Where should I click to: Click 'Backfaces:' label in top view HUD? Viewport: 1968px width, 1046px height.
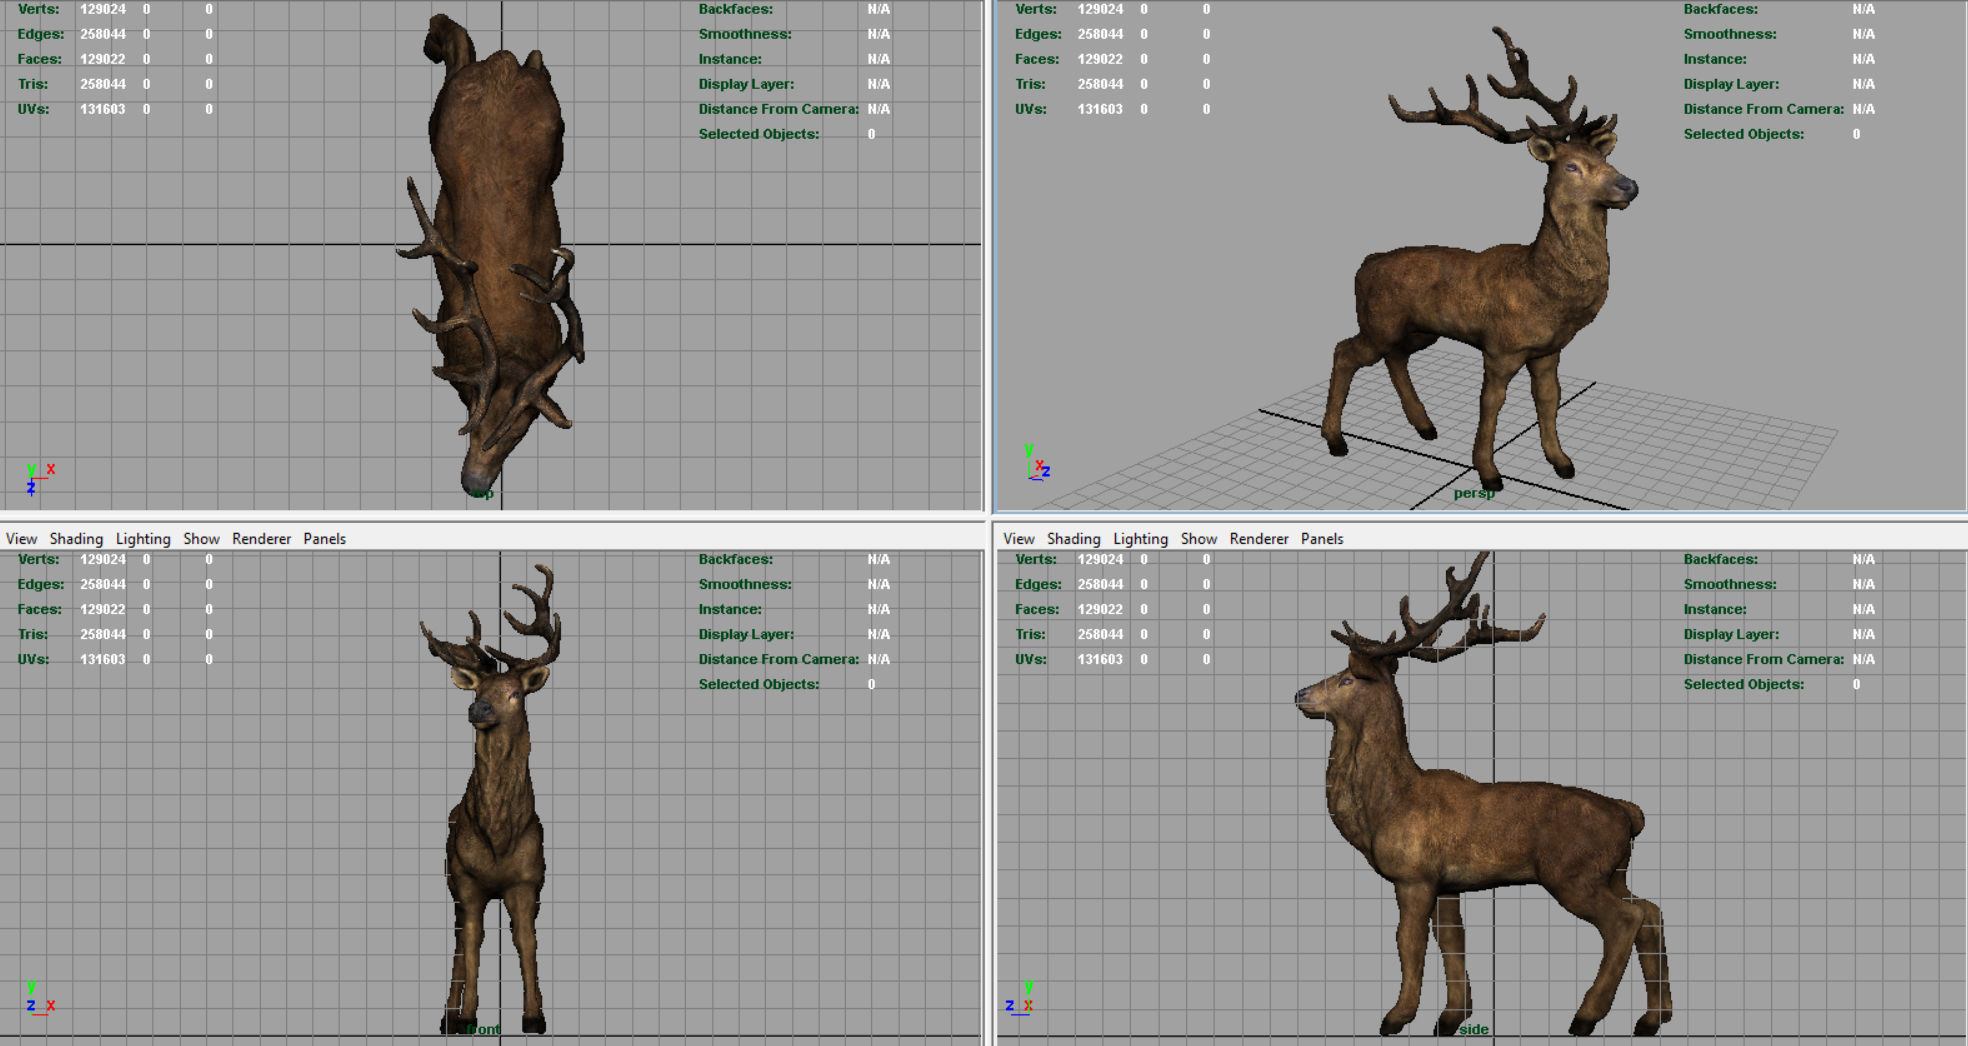(x=736, y=9)
